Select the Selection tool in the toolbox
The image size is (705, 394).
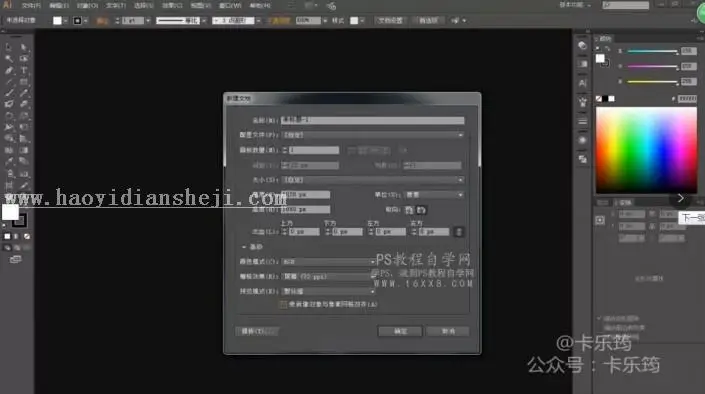pos(9,47)
